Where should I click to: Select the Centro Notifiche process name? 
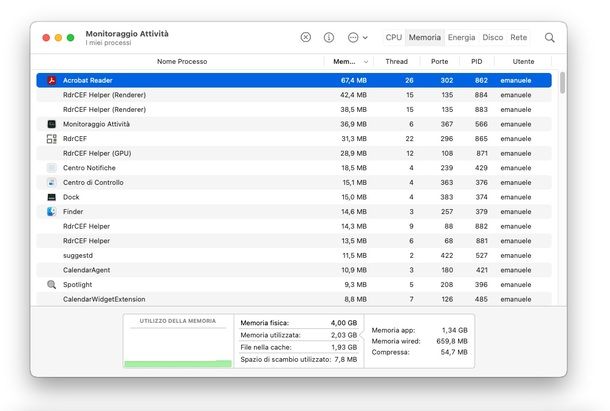[x=89, y=168]
